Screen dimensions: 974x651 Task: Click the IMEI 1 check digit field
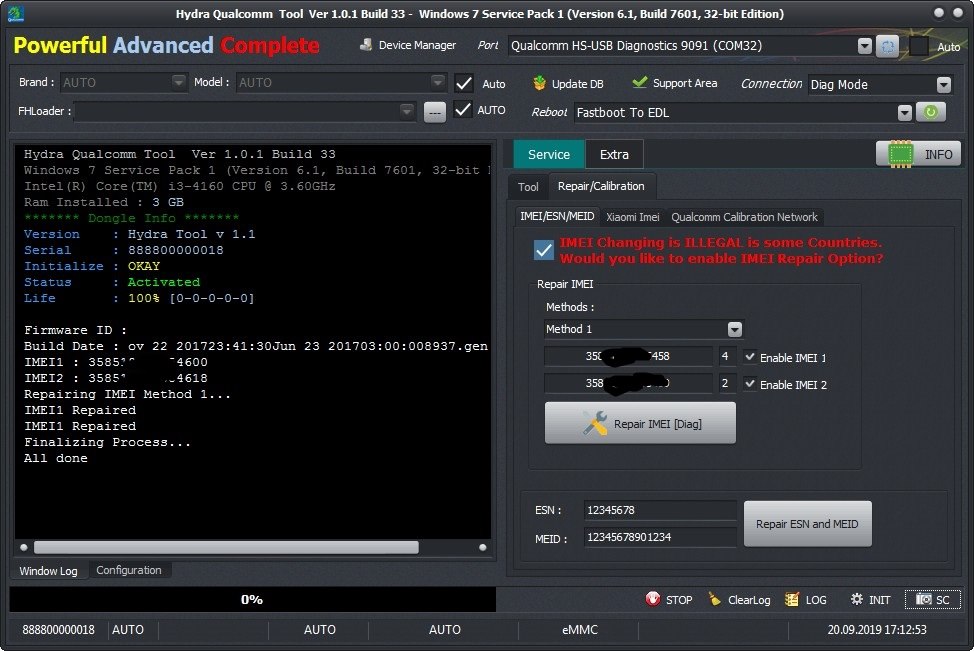pos(726,356)
